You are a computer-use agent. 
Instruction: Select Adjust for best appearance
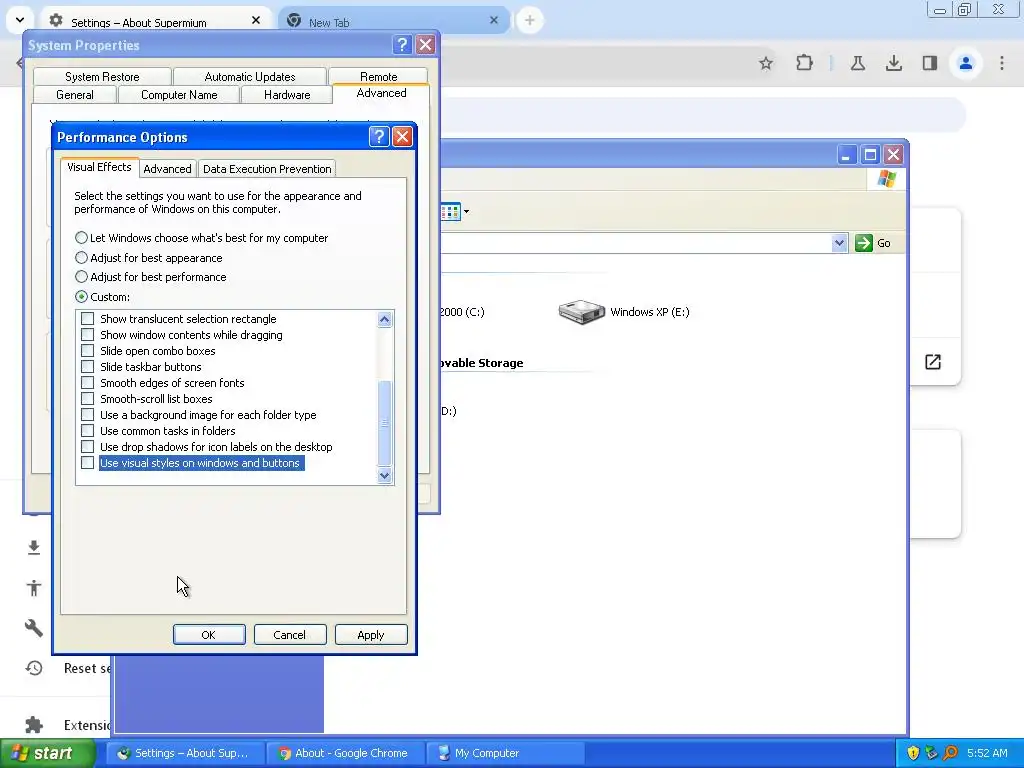click(x=81, y=257)
